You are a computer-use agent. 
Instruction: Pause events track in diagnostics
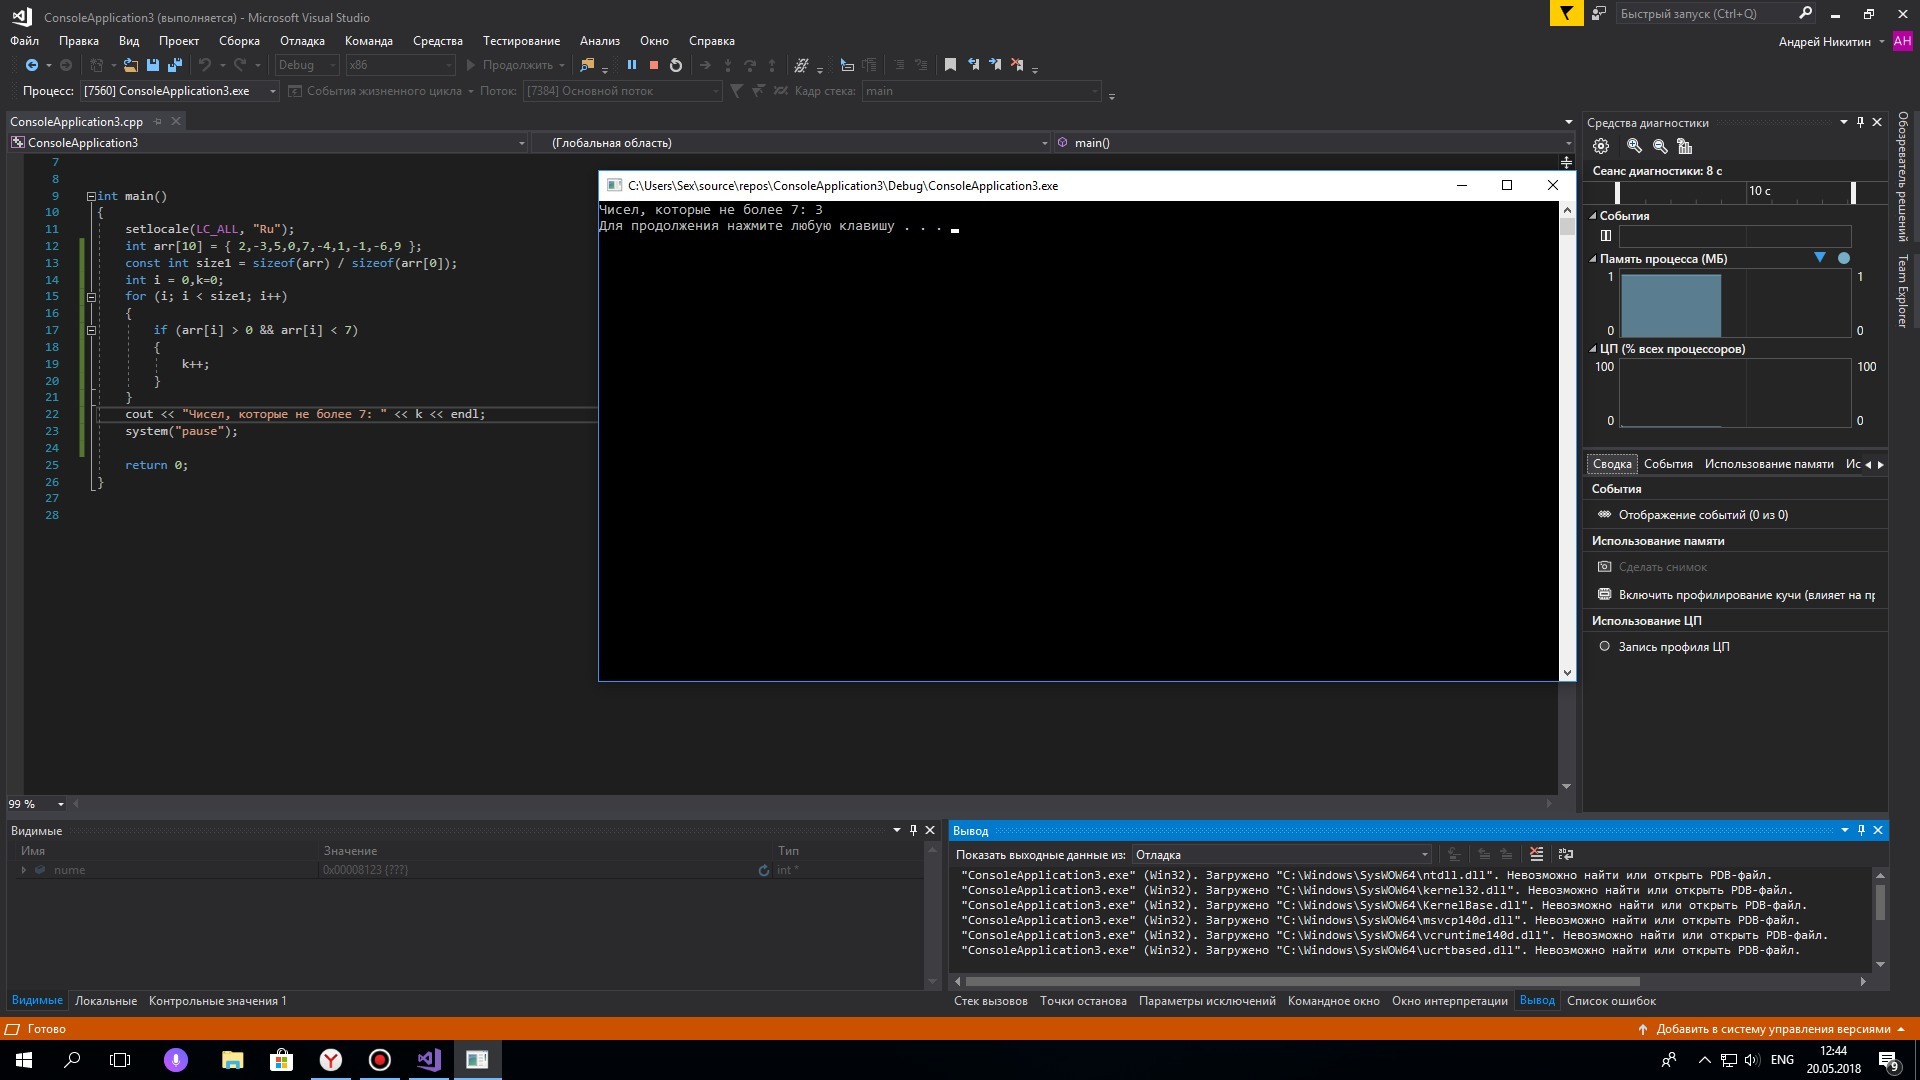(x=1605, y=236)
